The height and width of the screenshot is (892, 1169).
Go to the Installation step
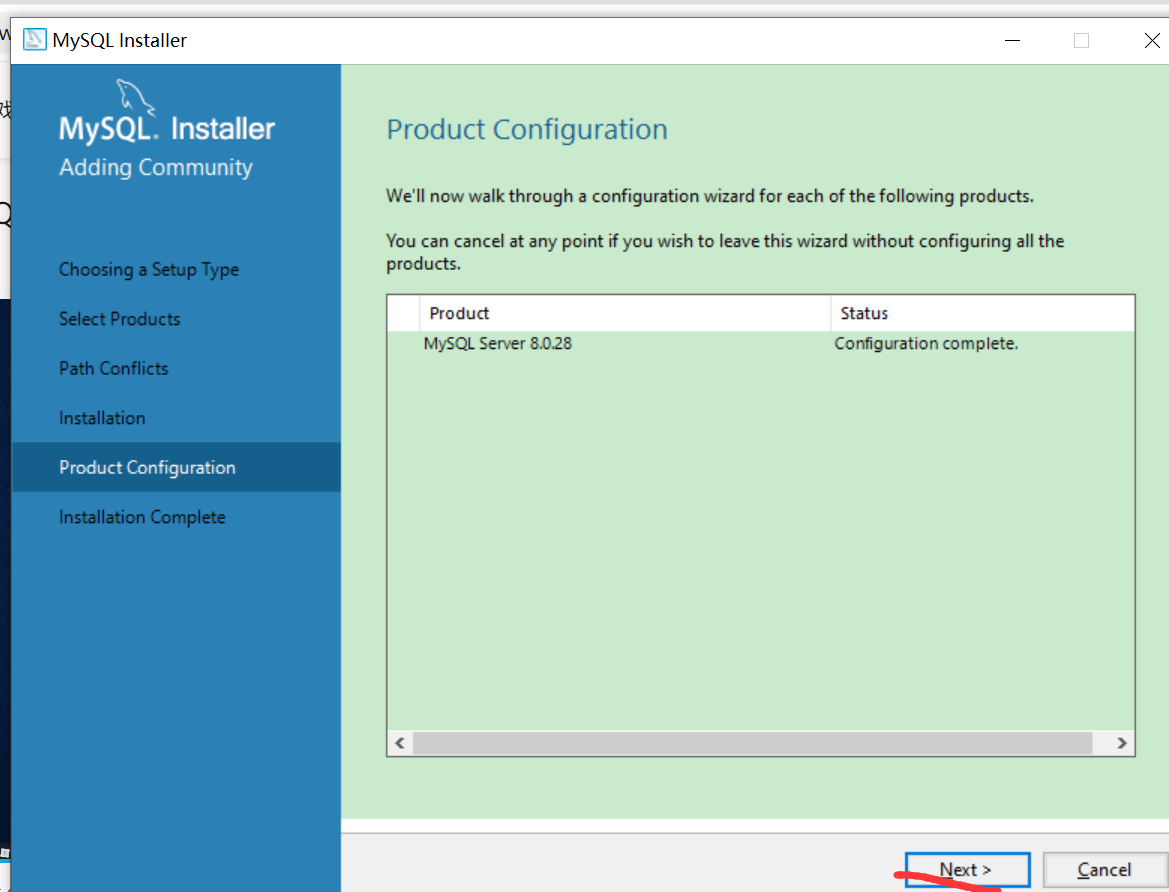point(102,418)
